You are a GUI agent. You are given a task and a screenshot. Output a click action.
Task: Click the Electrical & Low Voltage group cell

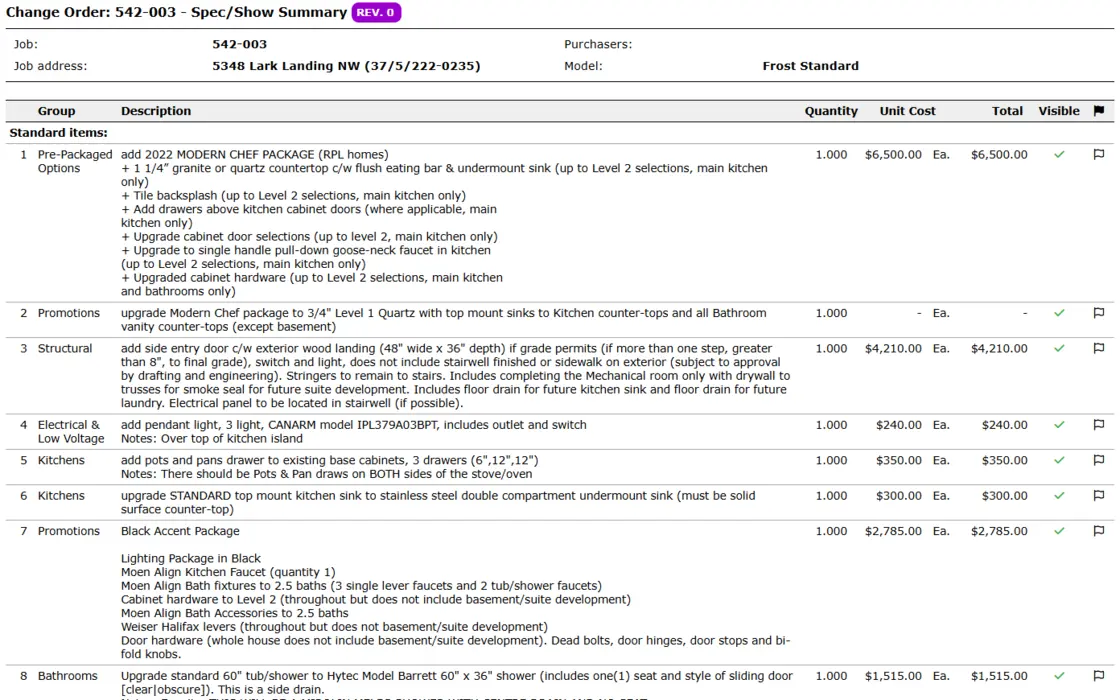tap(71, 431)
